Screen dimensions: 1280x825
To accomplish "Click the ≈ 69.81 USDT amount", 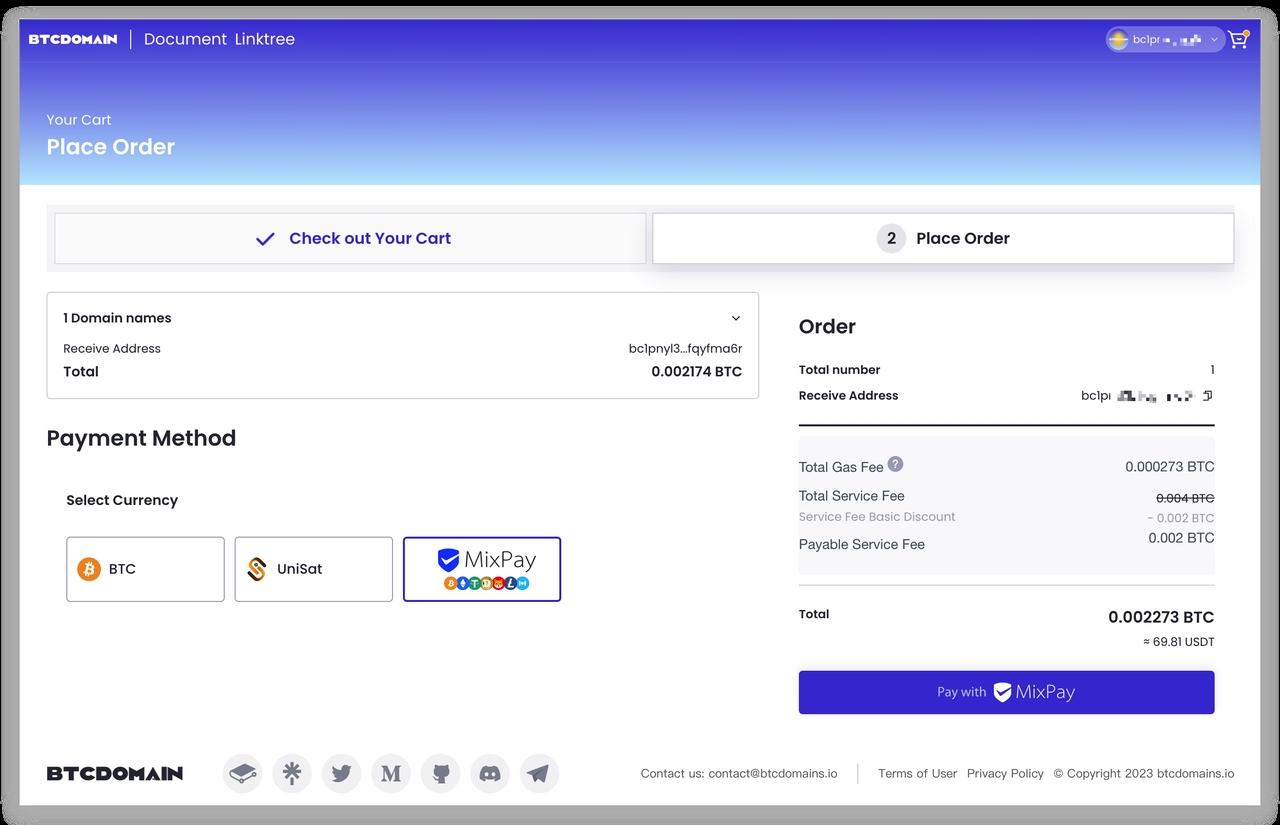I will tap(1179, 642).
